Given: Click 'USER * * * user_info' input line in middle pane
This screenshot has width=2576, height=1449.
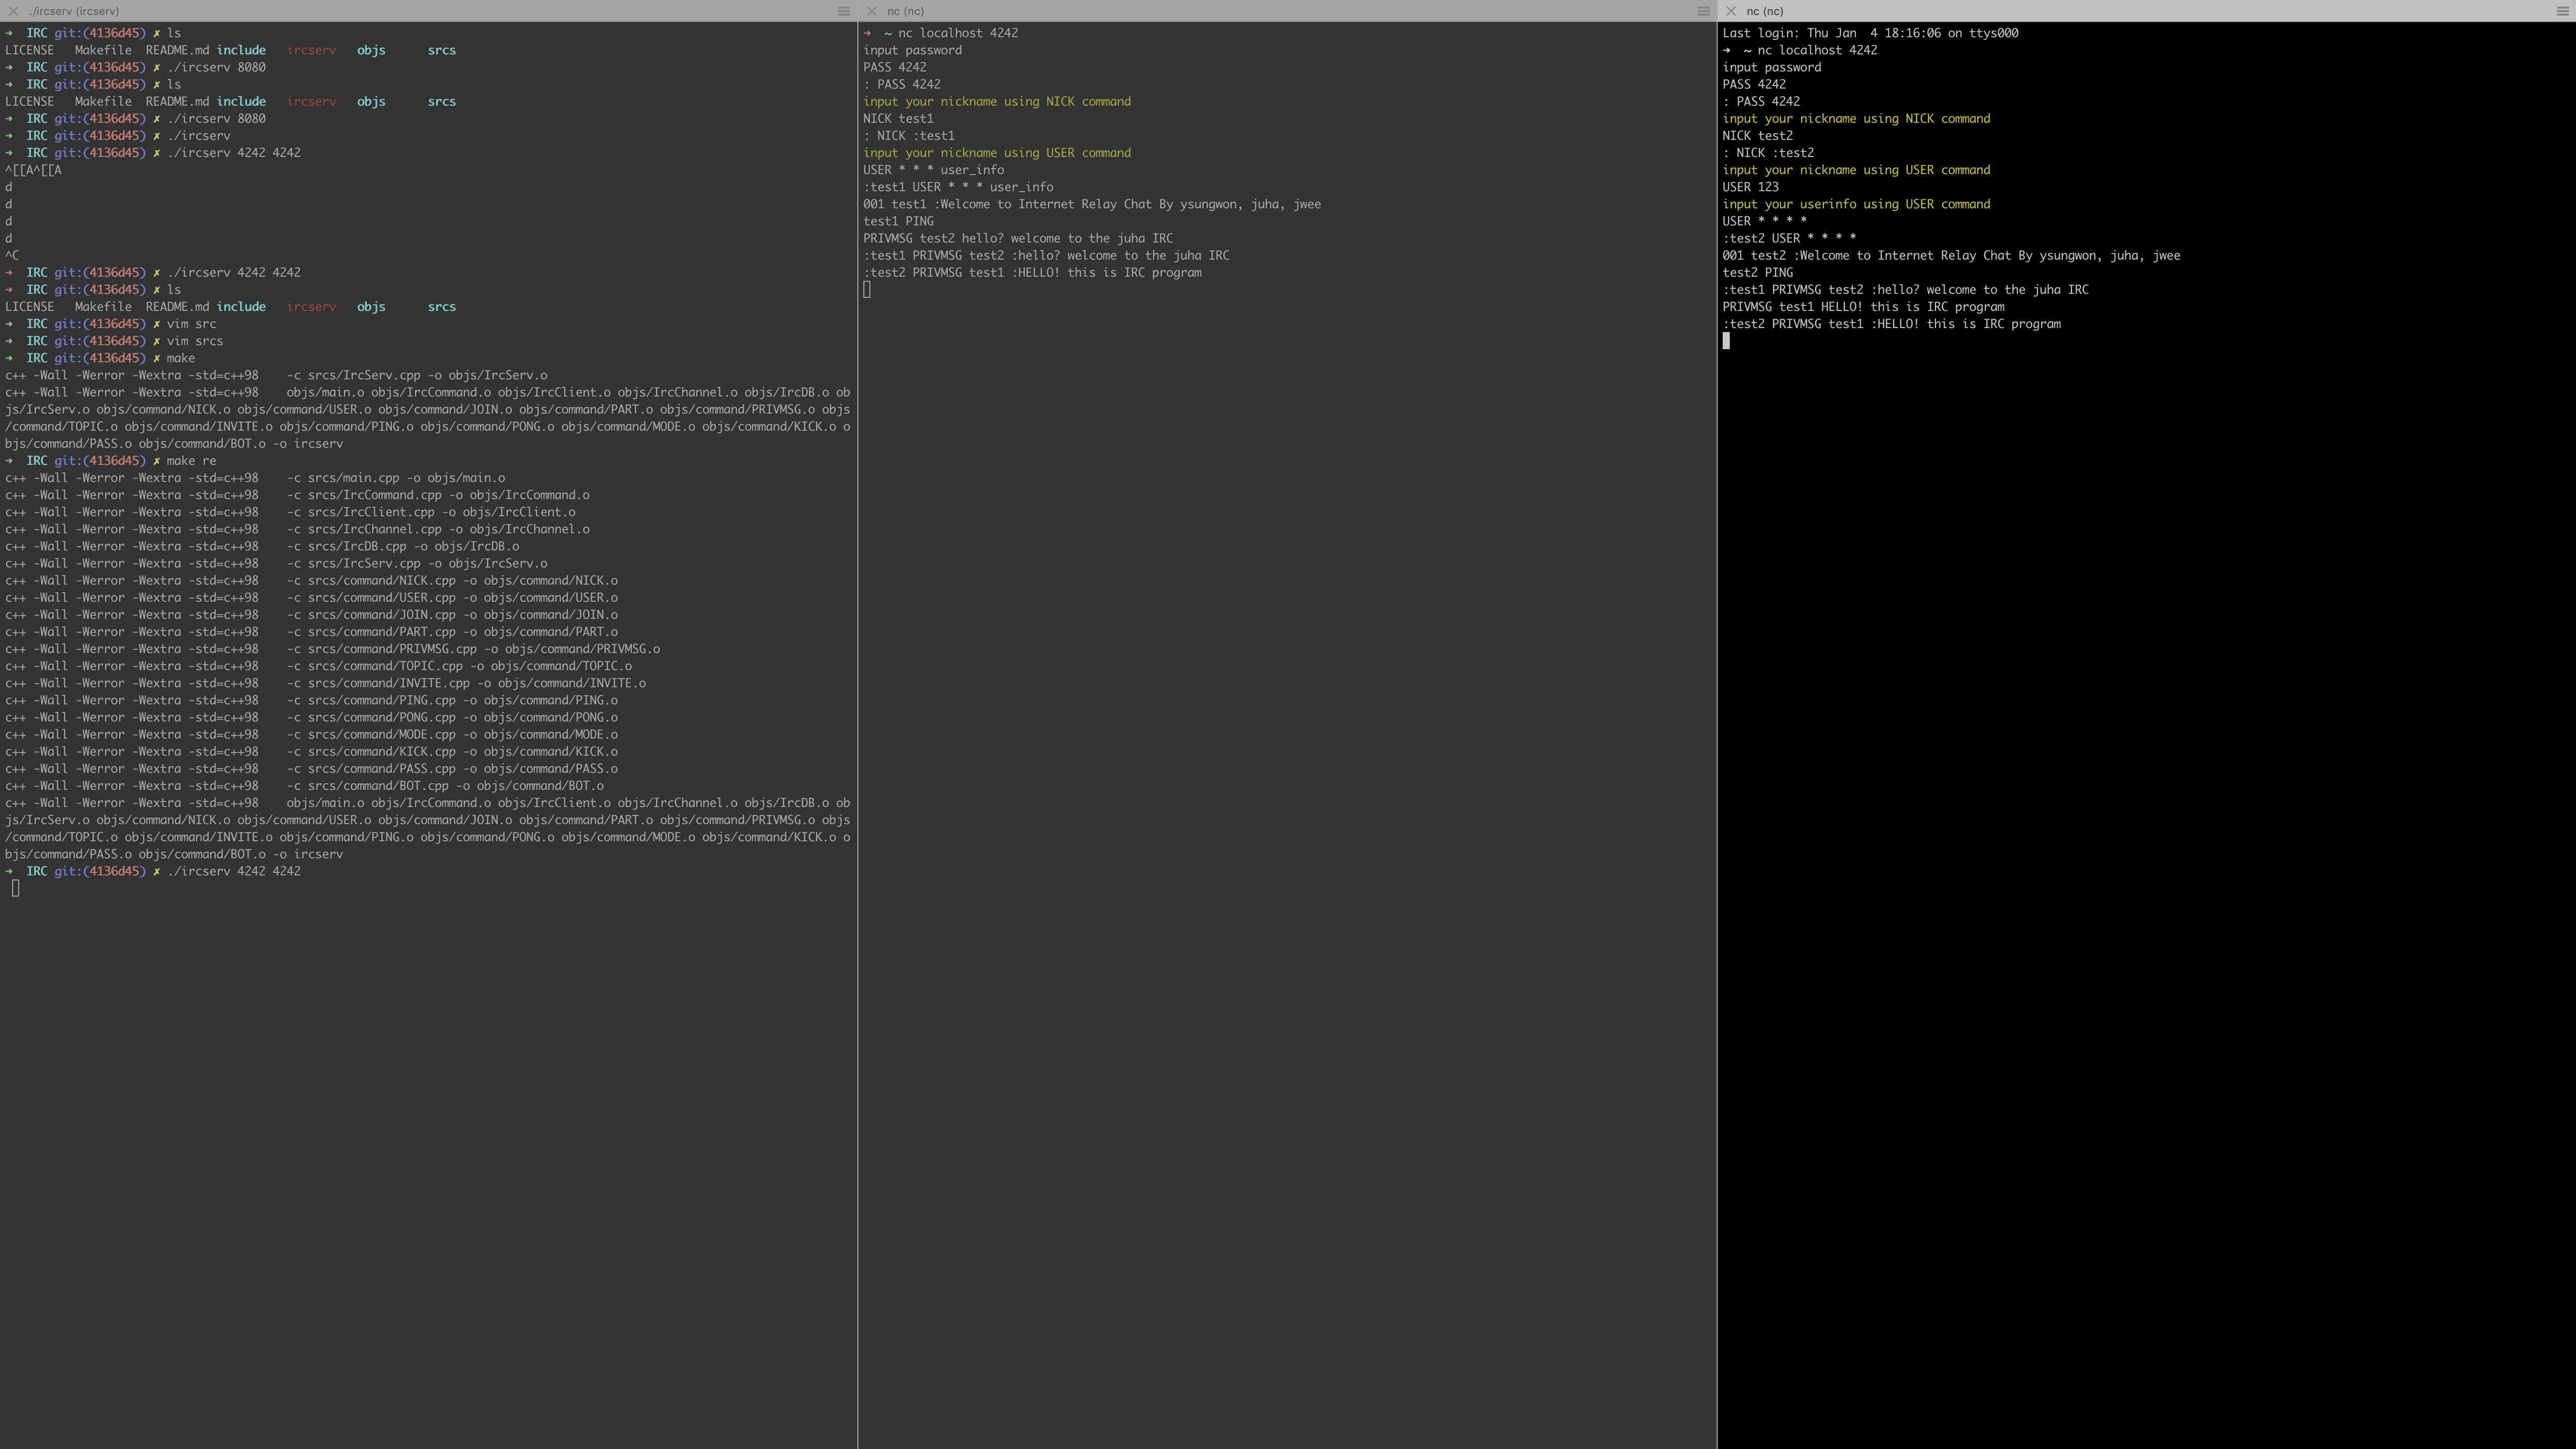Looking at the screenshot, I should click(933, 170).
